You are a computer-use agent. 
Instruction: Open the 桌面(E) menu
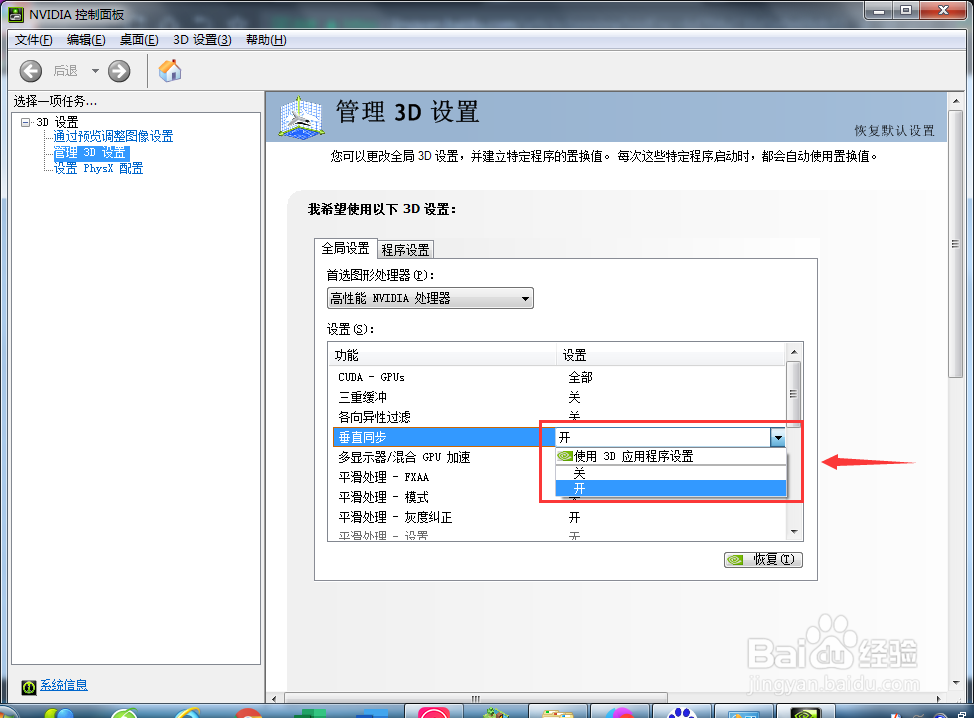point(139,40)
